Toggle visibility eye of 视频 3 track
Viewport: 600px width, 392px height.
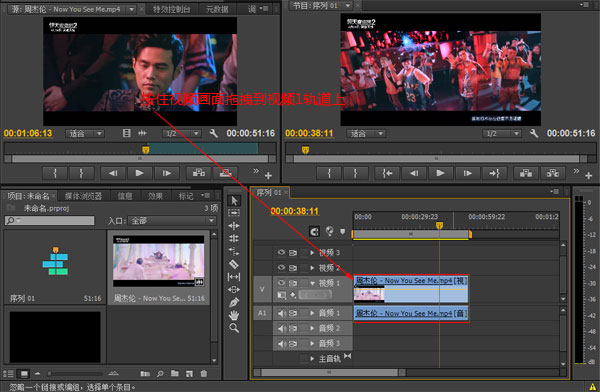[x=281, y=252]
